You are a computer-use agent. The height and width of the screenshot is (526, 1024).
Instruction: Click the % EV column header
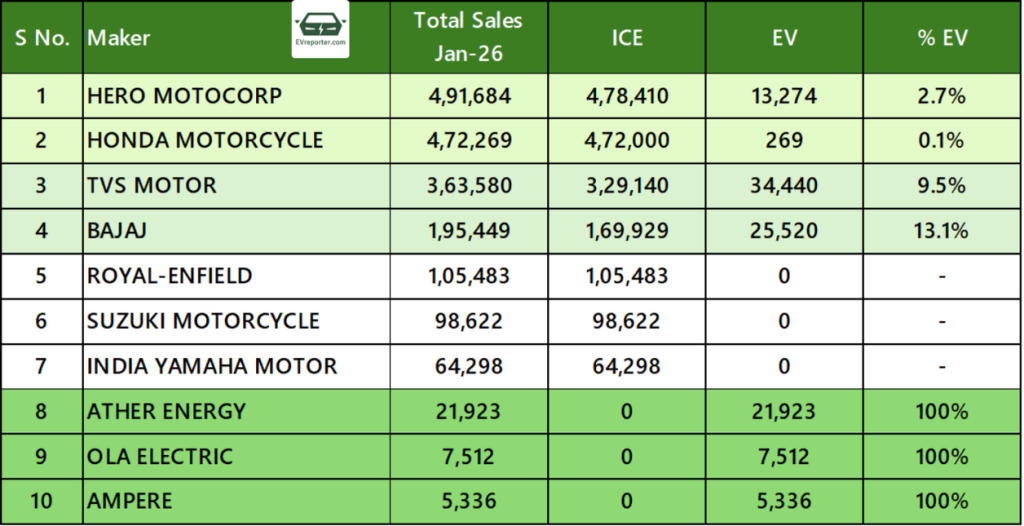[x=943, y=38]
